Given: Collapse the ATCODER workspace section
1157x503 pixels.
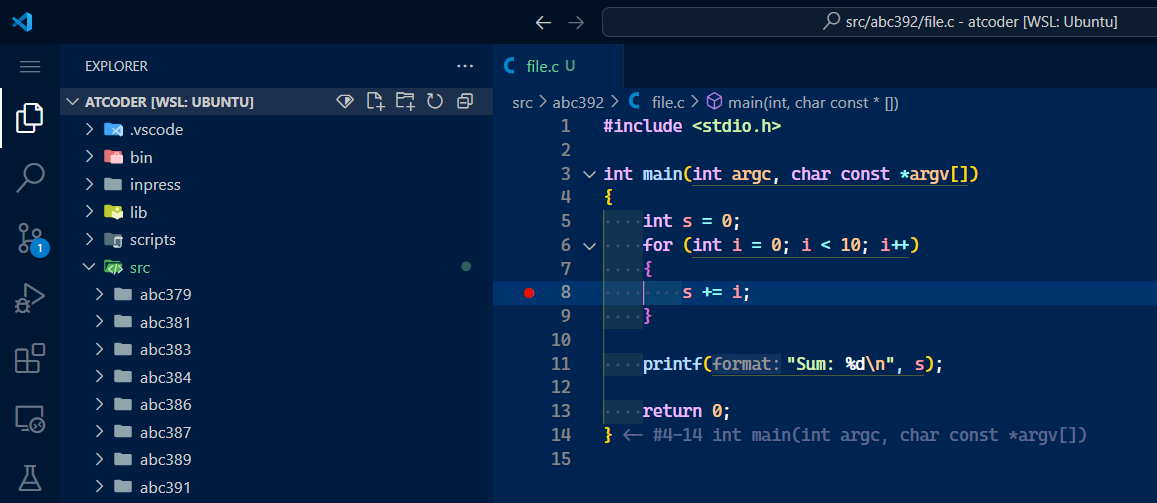Looking at the screenshot, I should (72, 102).
